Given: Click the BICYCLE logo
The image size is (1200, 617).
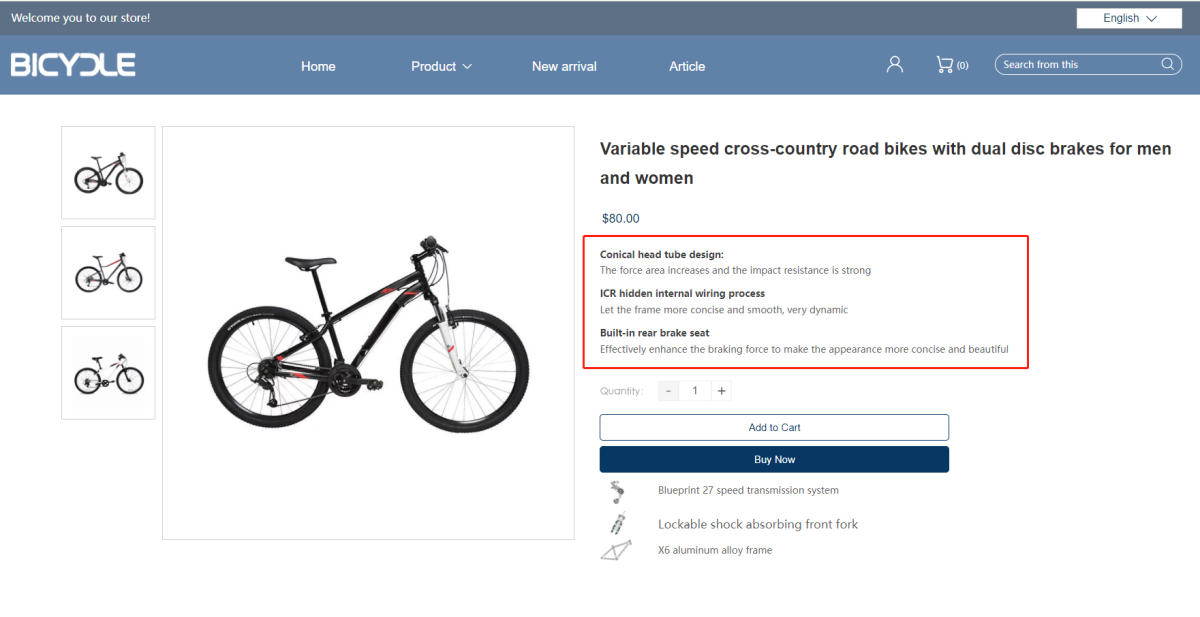Looking at the screenshot, I should point(73,65).
